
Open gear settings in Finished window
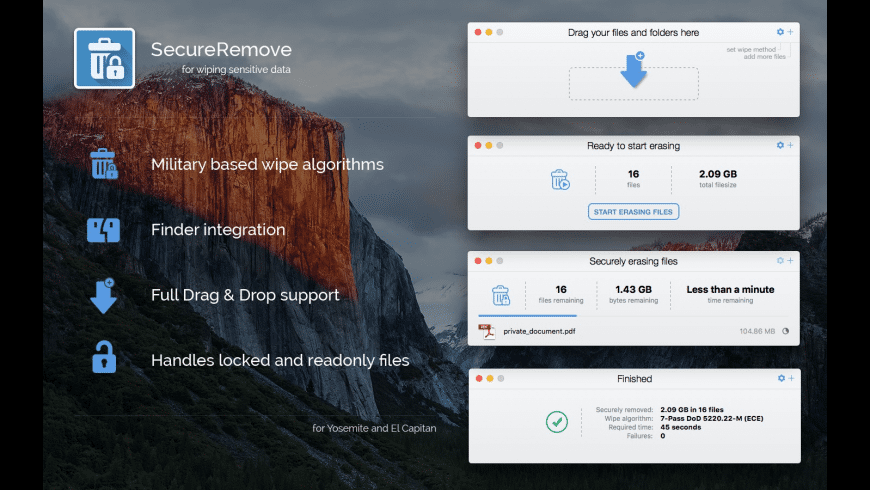coord(781,378)
